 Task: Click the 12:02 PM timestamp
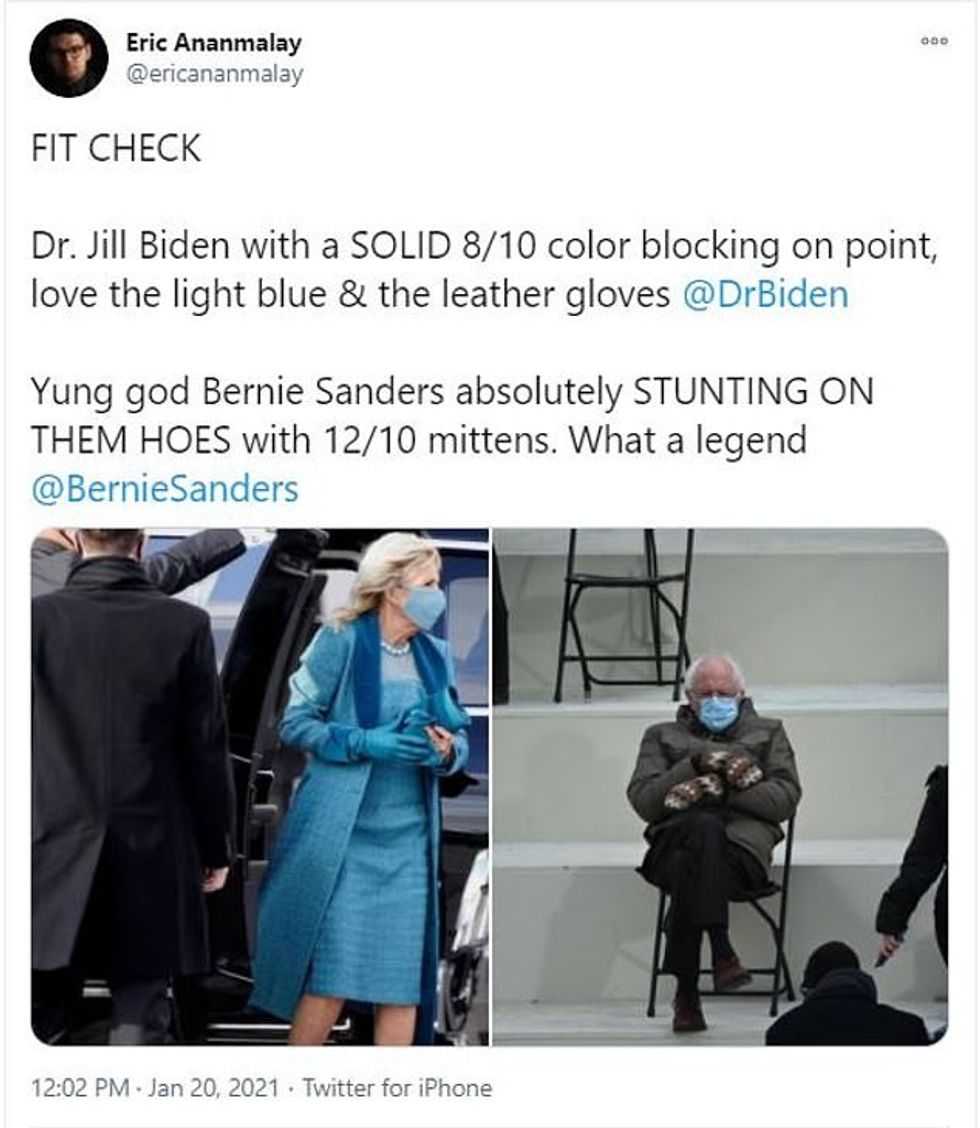tap(80, 1087)
